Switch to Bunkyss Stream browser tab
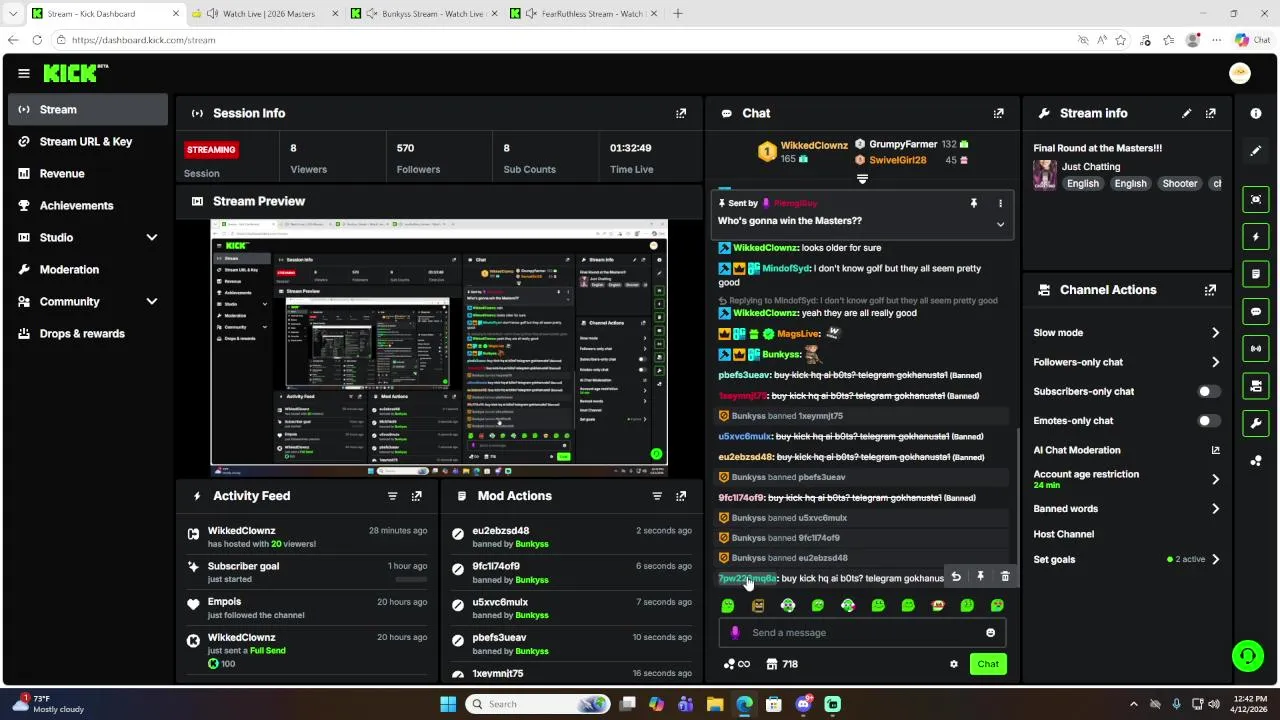The height and width of the screenshot is (720, 1280). point(425,14)
